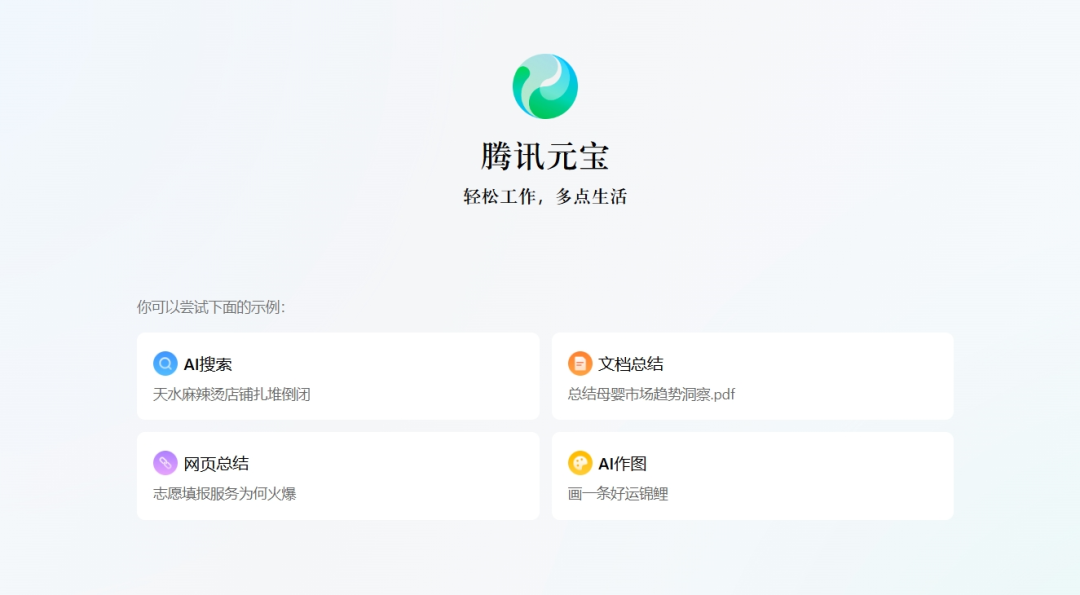Select the 网页总结 example card

tap(337, 476)
